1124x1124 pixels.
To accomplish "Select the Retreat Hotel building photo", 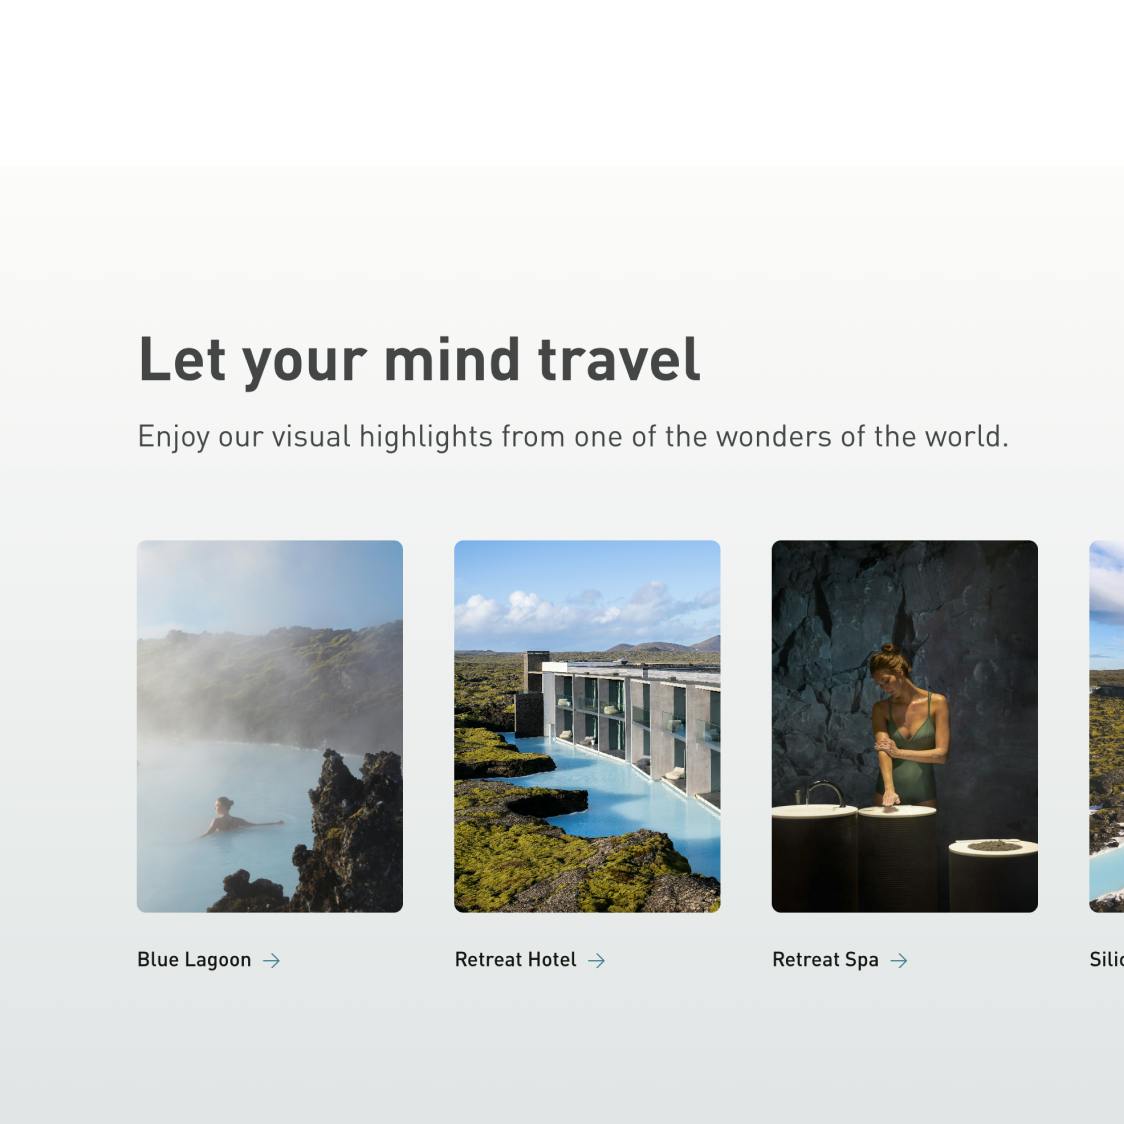I will coord(587,726).
